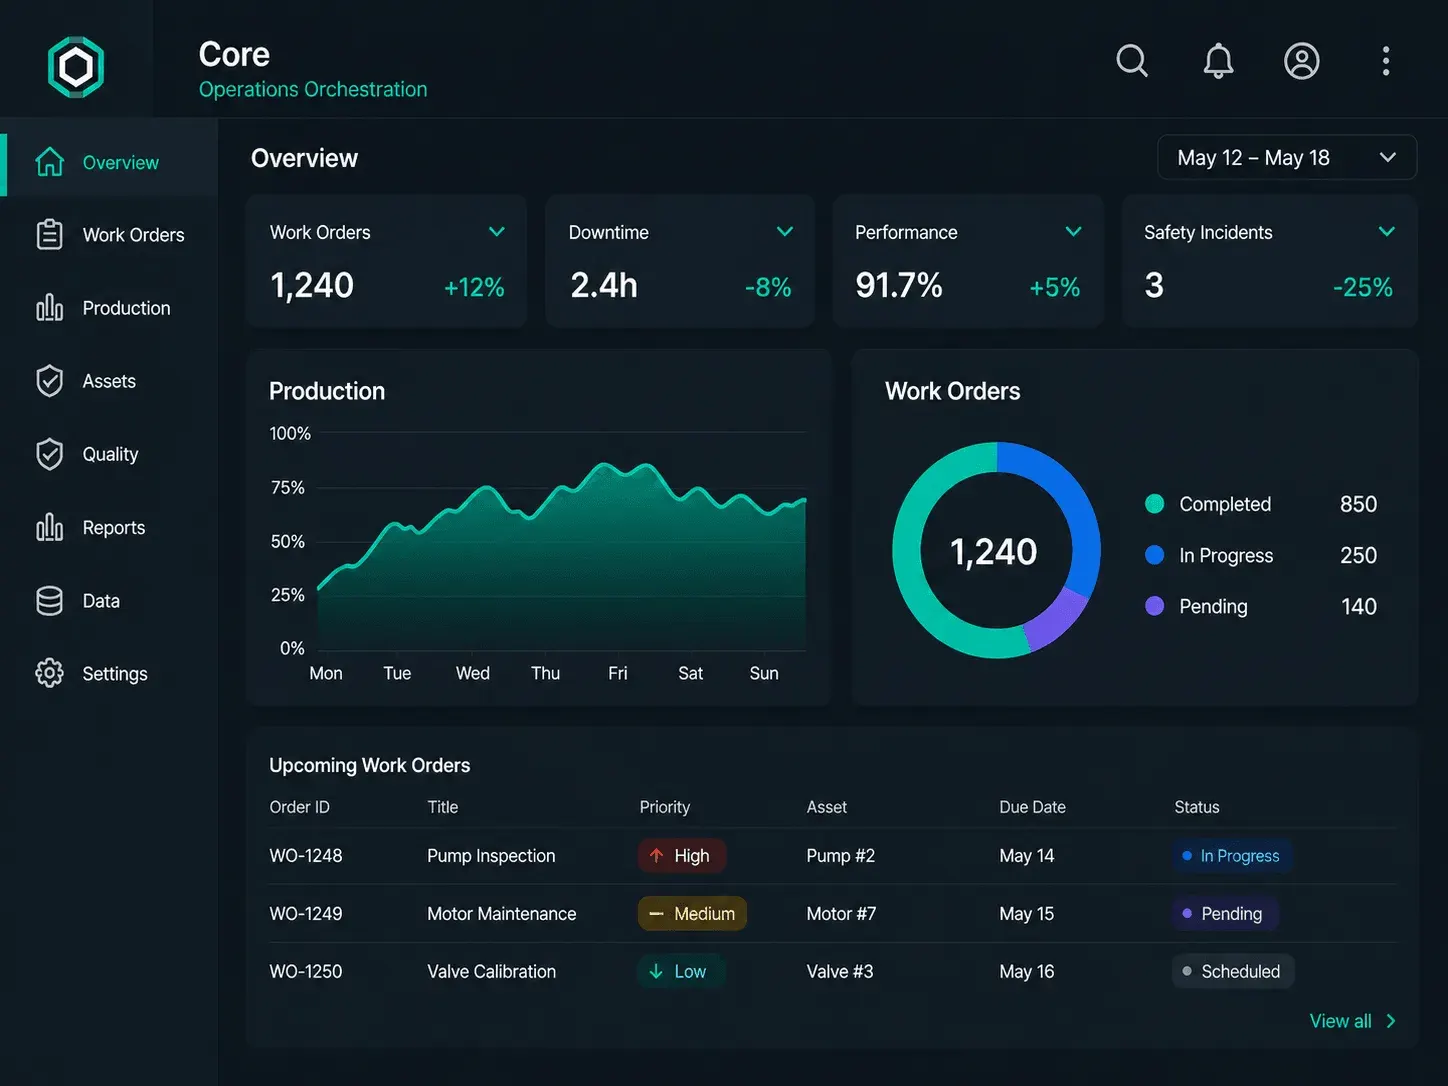Viewport: 1448px width, 1086px height.
Task: Click the Settings gear icon
Action: point(50,673)
